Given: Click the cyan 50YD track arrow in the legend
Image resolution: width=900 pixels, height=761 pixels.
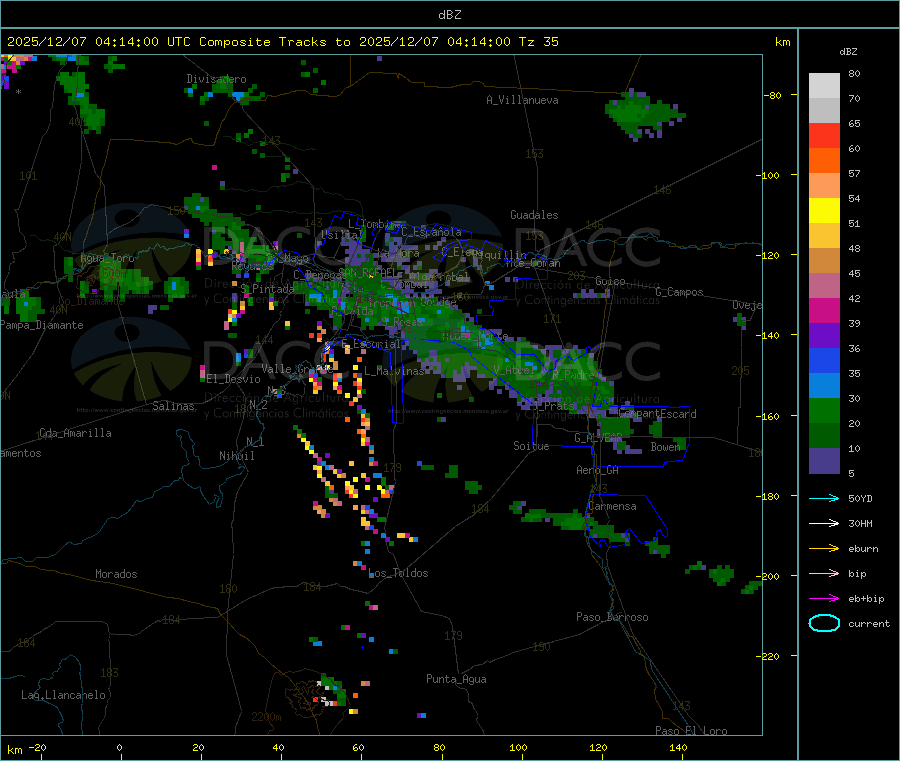Looking at the screenshot, I should (x=824, y=498).
